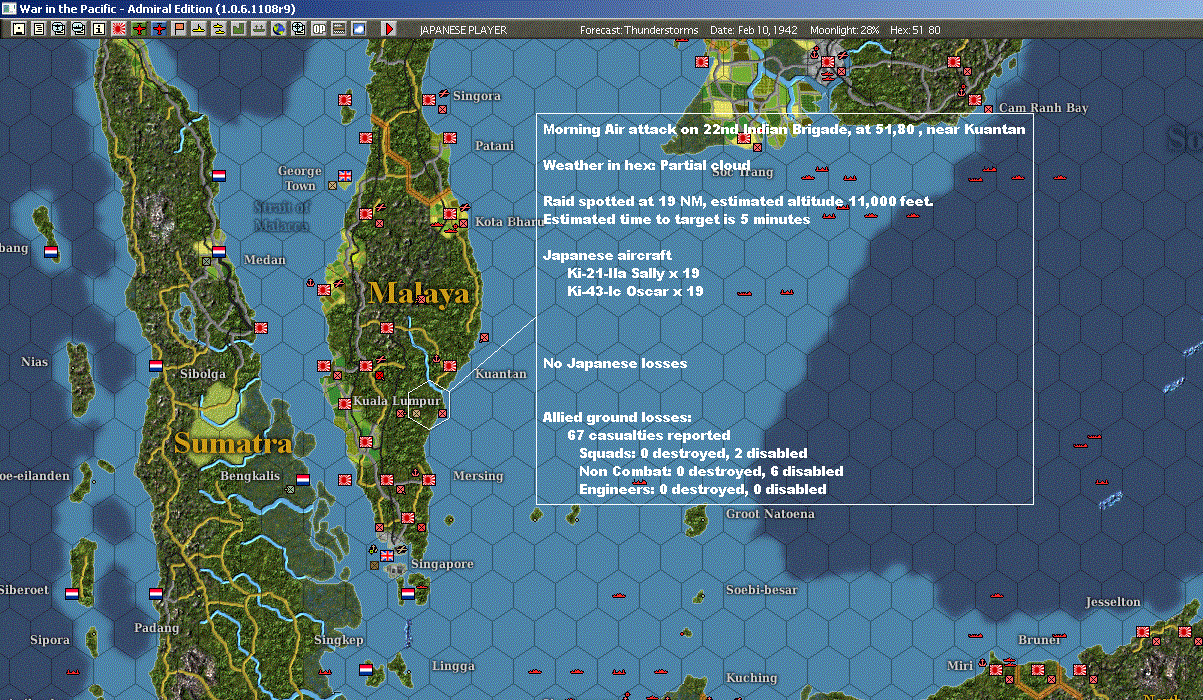Click the 'Ki-21-IIa Sally x 19' line
This screenshot has height=700, width=1203.
coord(633,273)
